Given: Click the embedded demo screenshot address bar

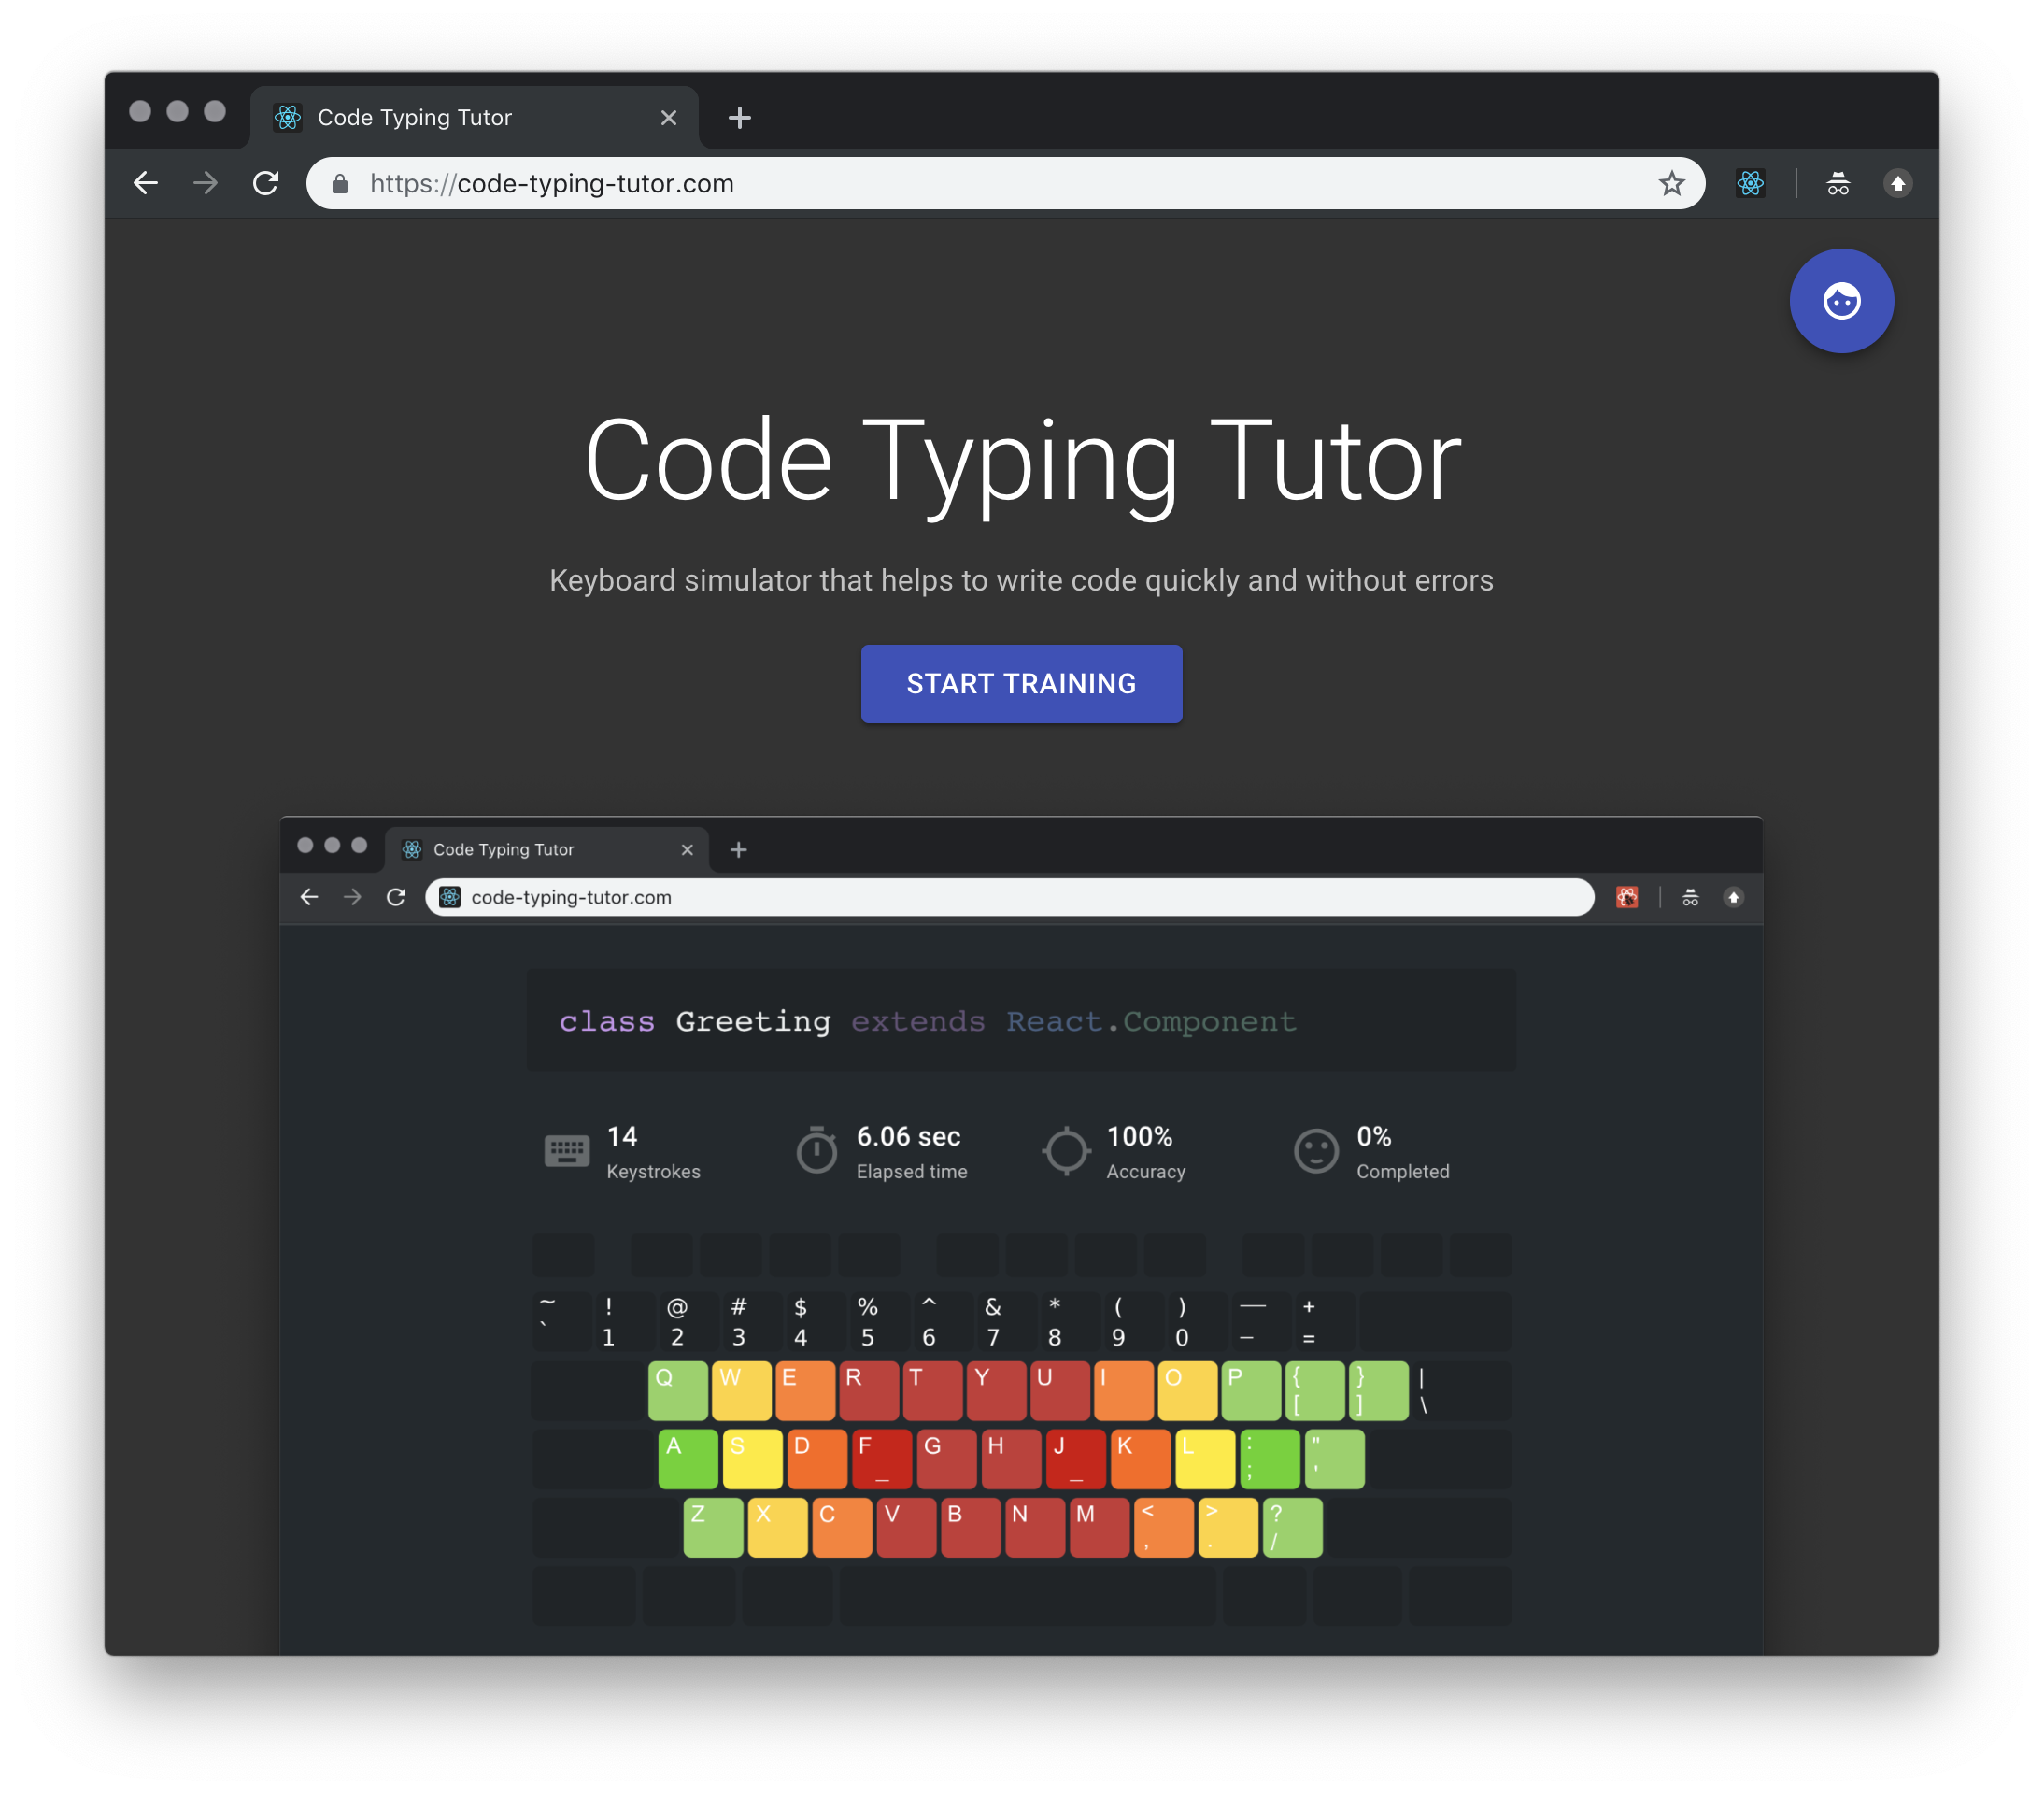Looking at the screenshot, I should click(1010, 897).
